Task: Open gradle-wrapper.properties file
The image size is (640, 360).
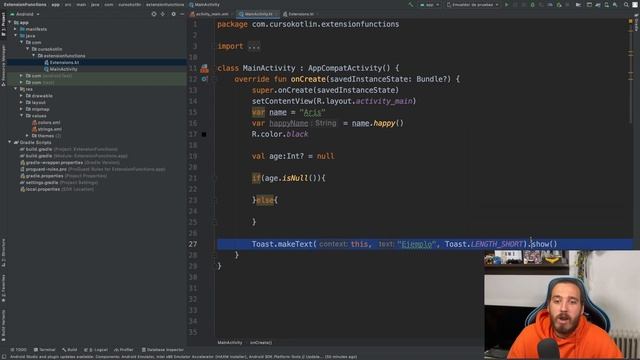Action: pyautogui.click(x=70, y=162)
